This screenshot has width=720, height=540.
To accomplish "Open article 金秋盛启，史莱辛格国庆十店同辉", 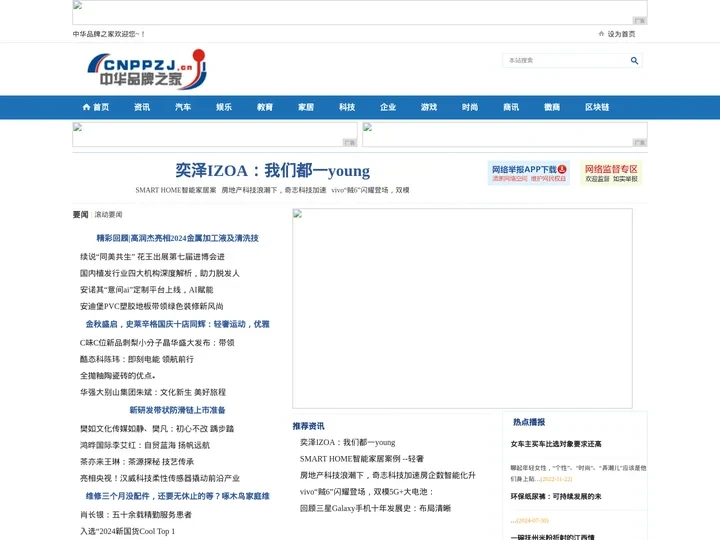I will pyautogui.click(x=177, y=324).
